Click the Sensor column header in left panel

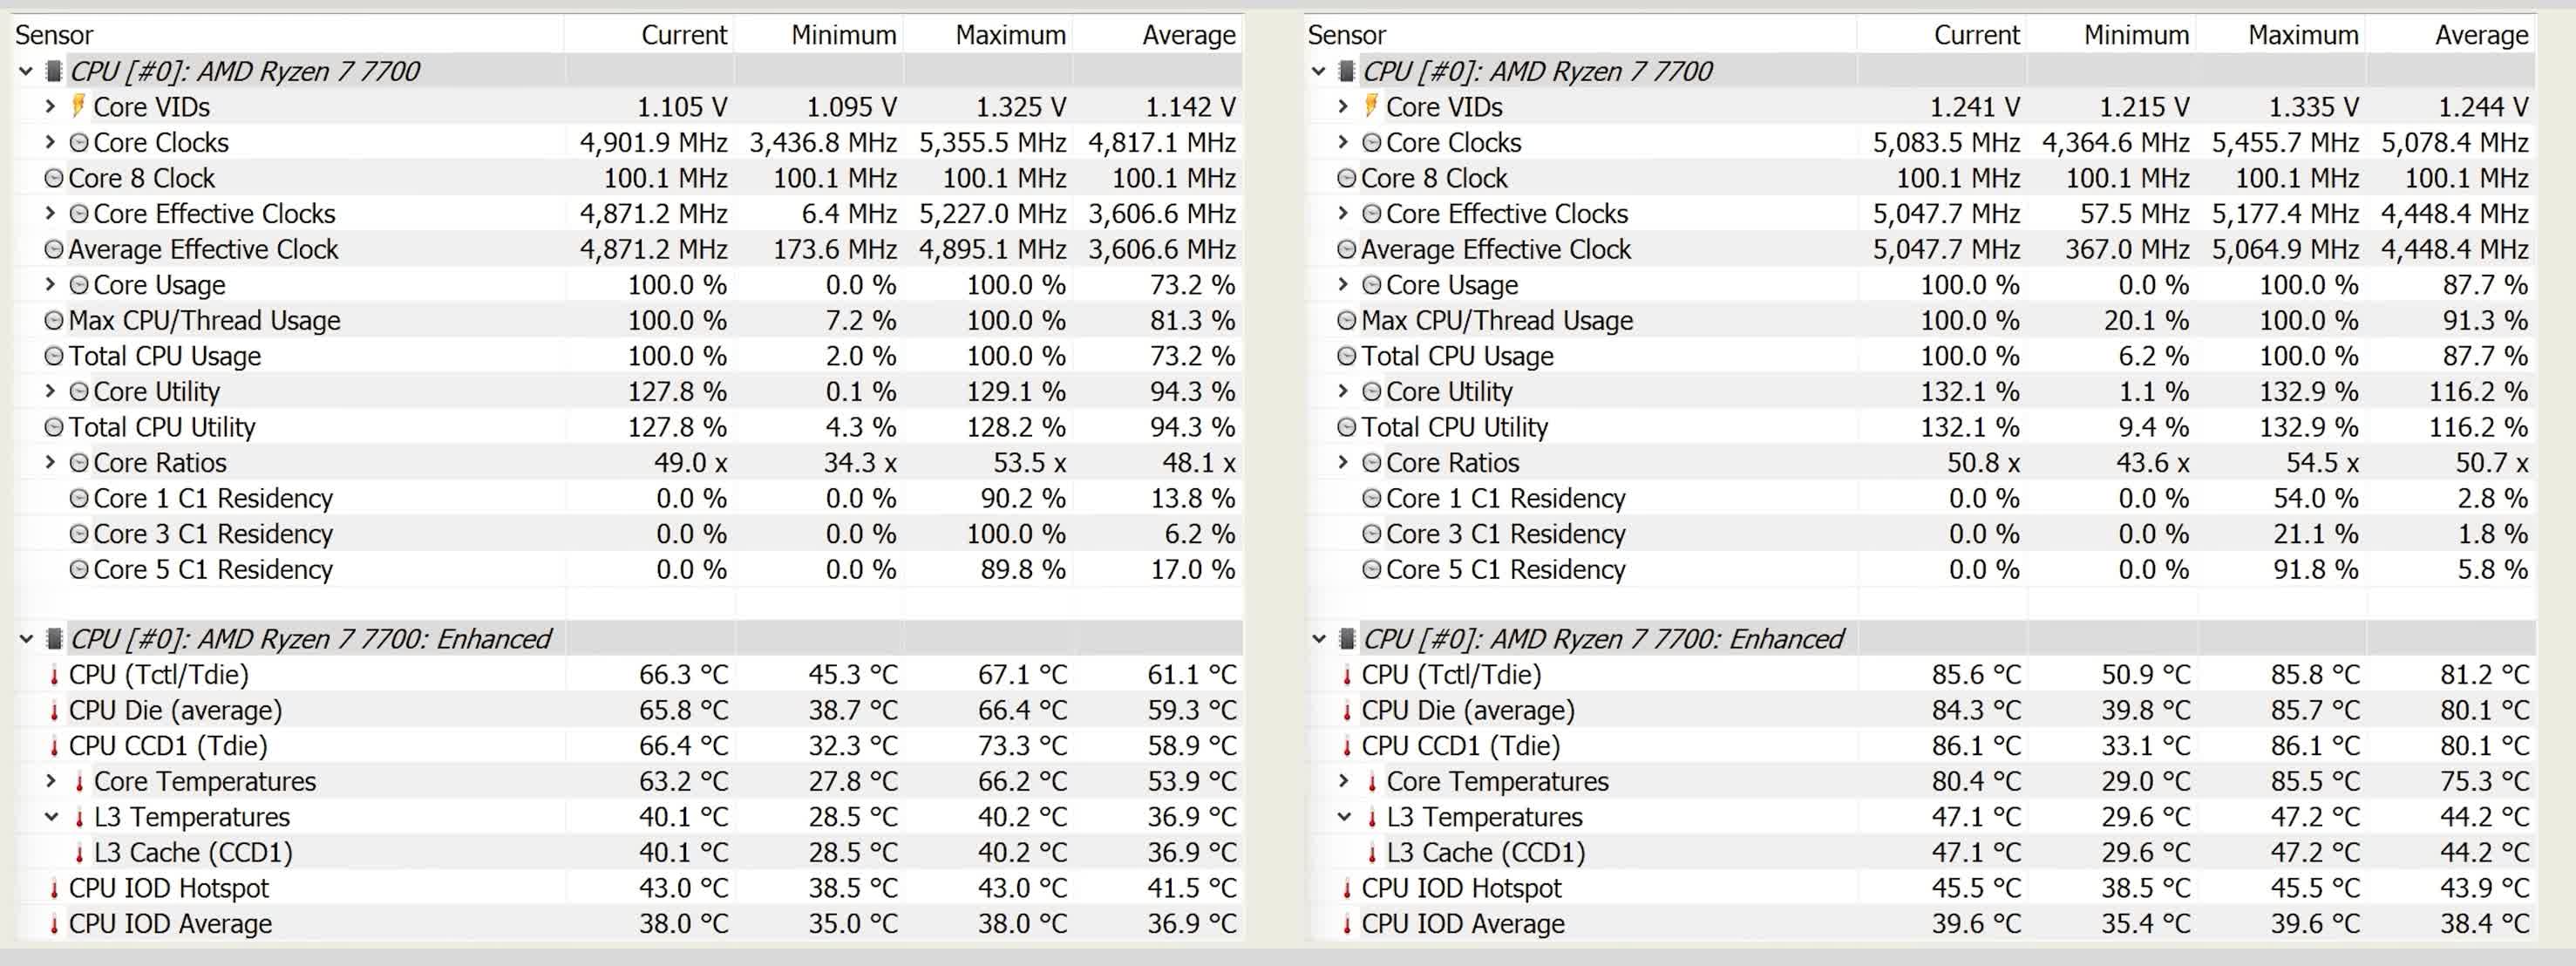tap(55, 35)
